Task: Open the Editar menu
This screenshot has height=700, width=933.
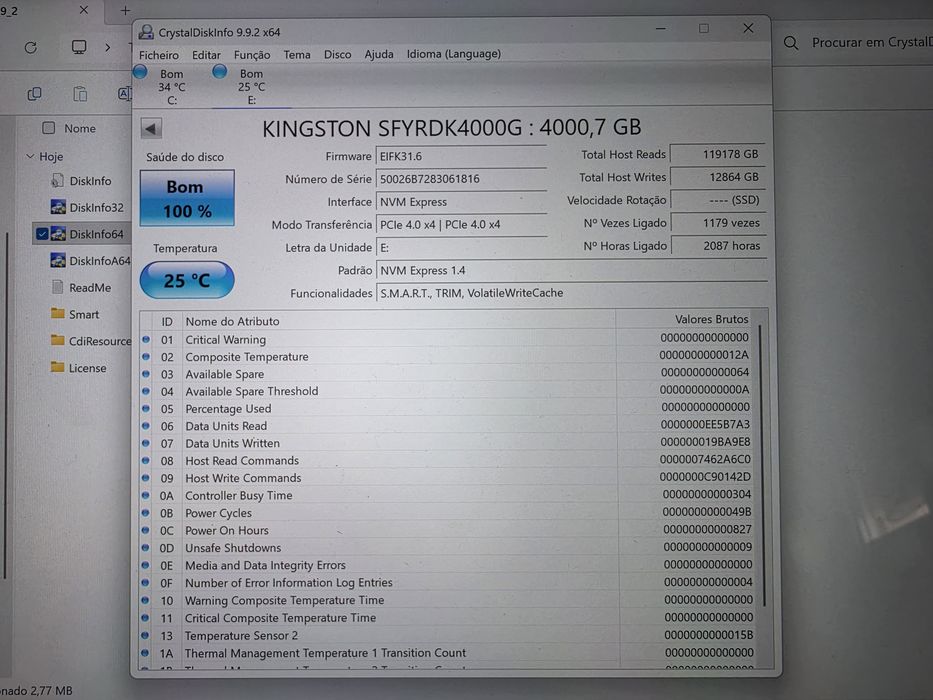Action: point(206,55)
